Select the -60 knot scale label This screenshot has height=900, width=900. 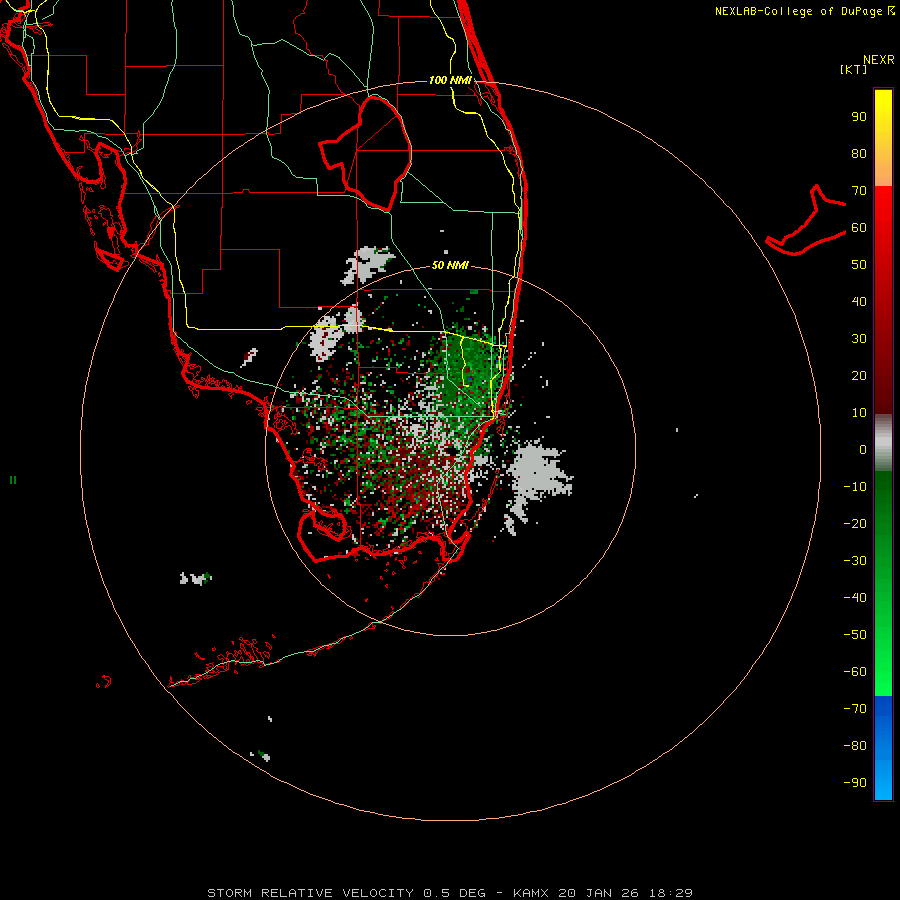pos(855,672)
